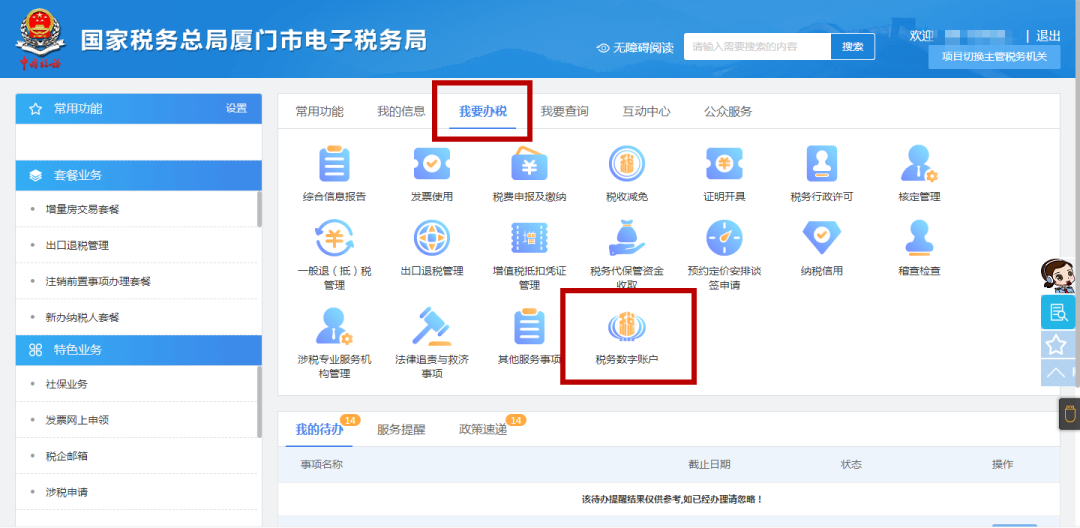The width and height of the screenshot is (1080, 528).
Task: Click 特色业务 section header
Action: tap(138, 350)
